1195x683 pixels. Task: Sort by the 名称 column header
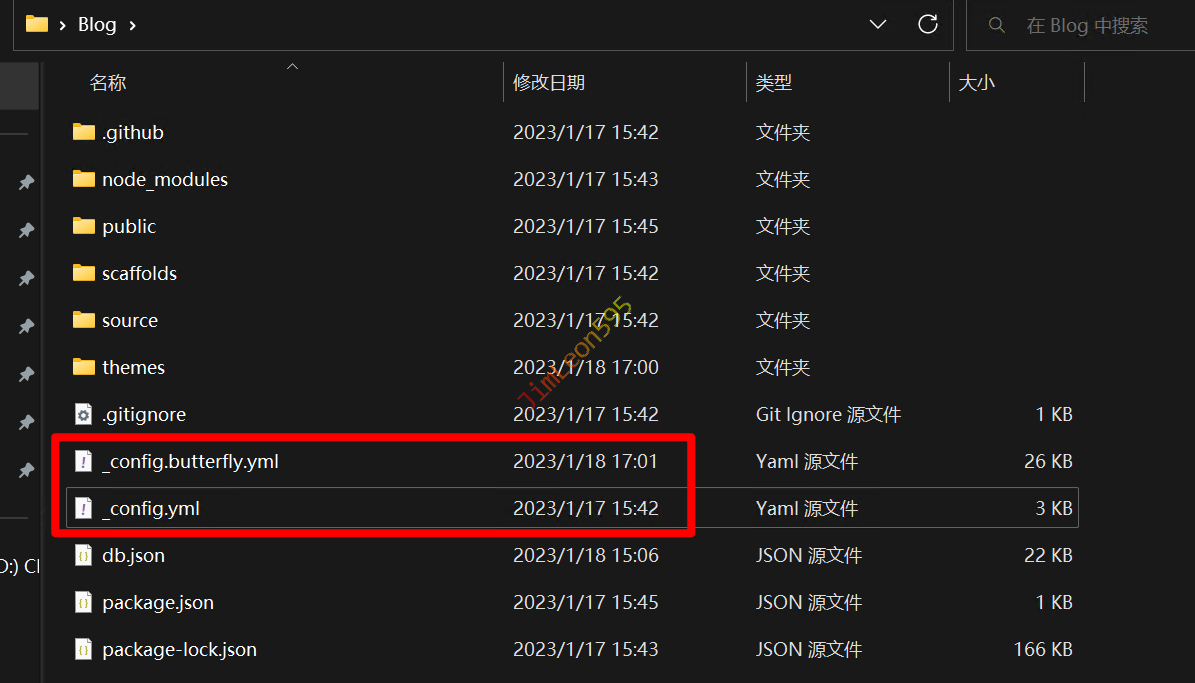(x=108, y=83)
